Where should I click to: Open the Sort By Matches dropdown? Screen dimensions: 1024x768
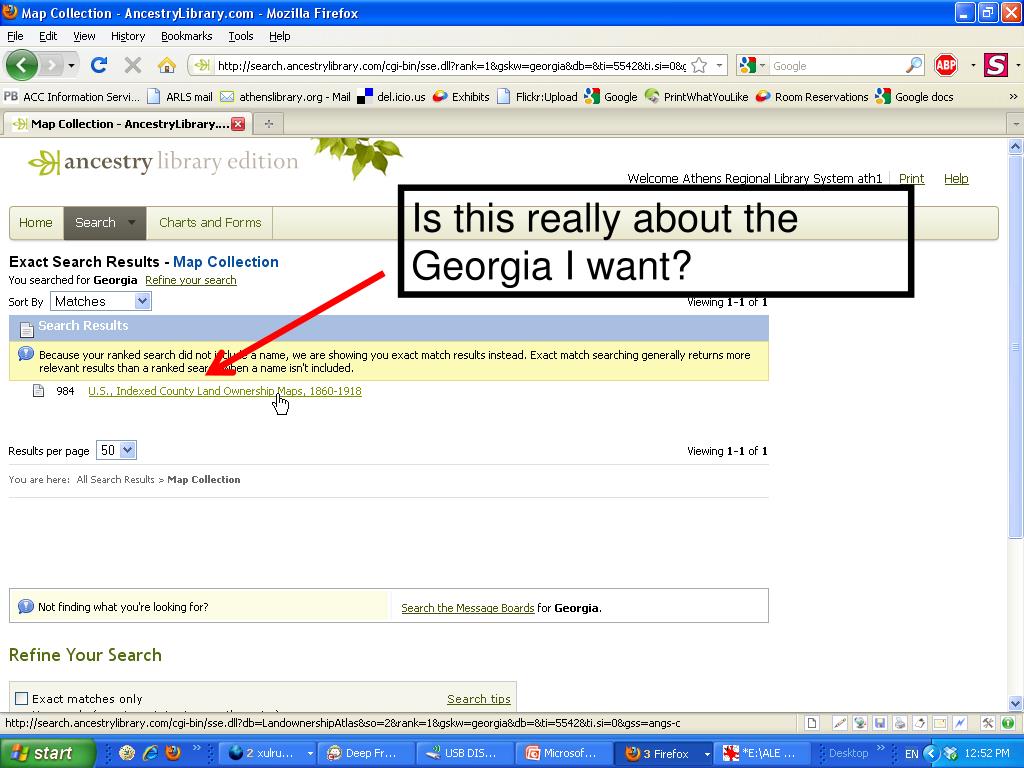coord(101,301)
